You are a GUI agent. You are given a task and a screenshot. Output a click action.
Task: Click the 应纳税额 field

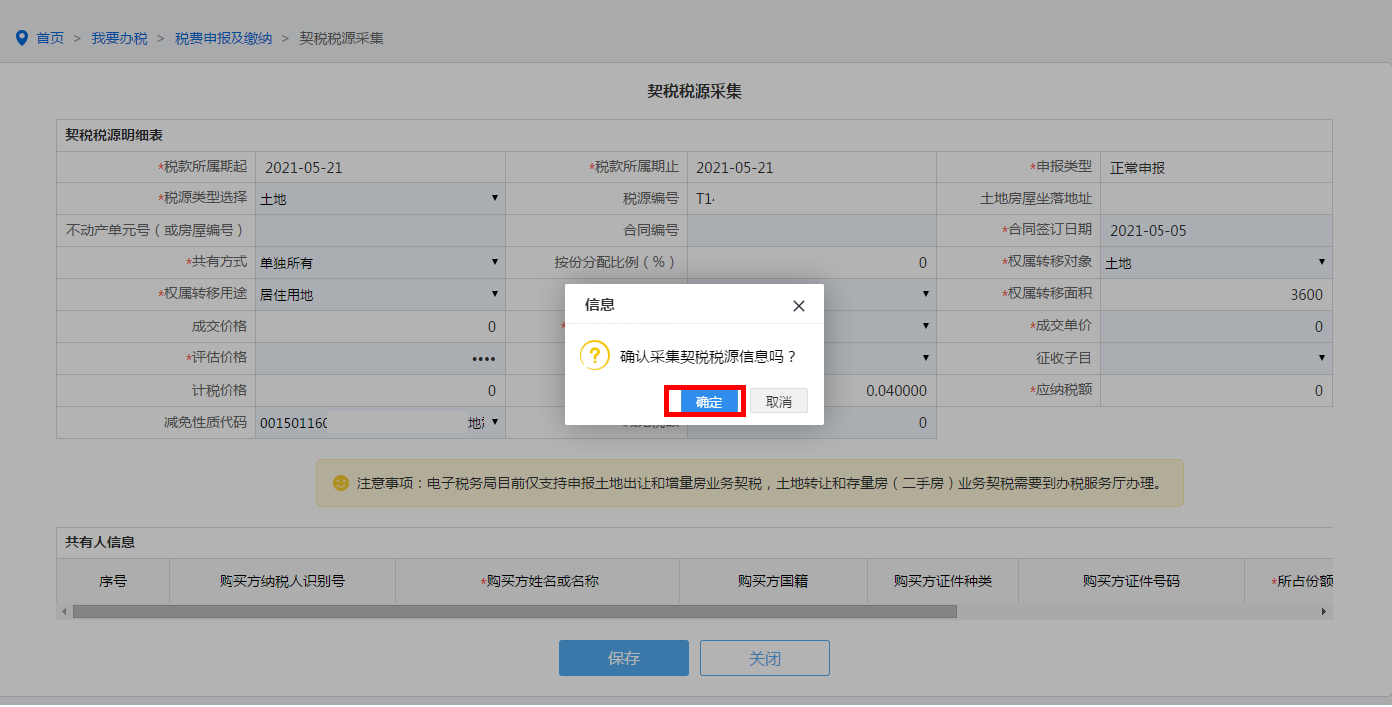pos(1216,391)
